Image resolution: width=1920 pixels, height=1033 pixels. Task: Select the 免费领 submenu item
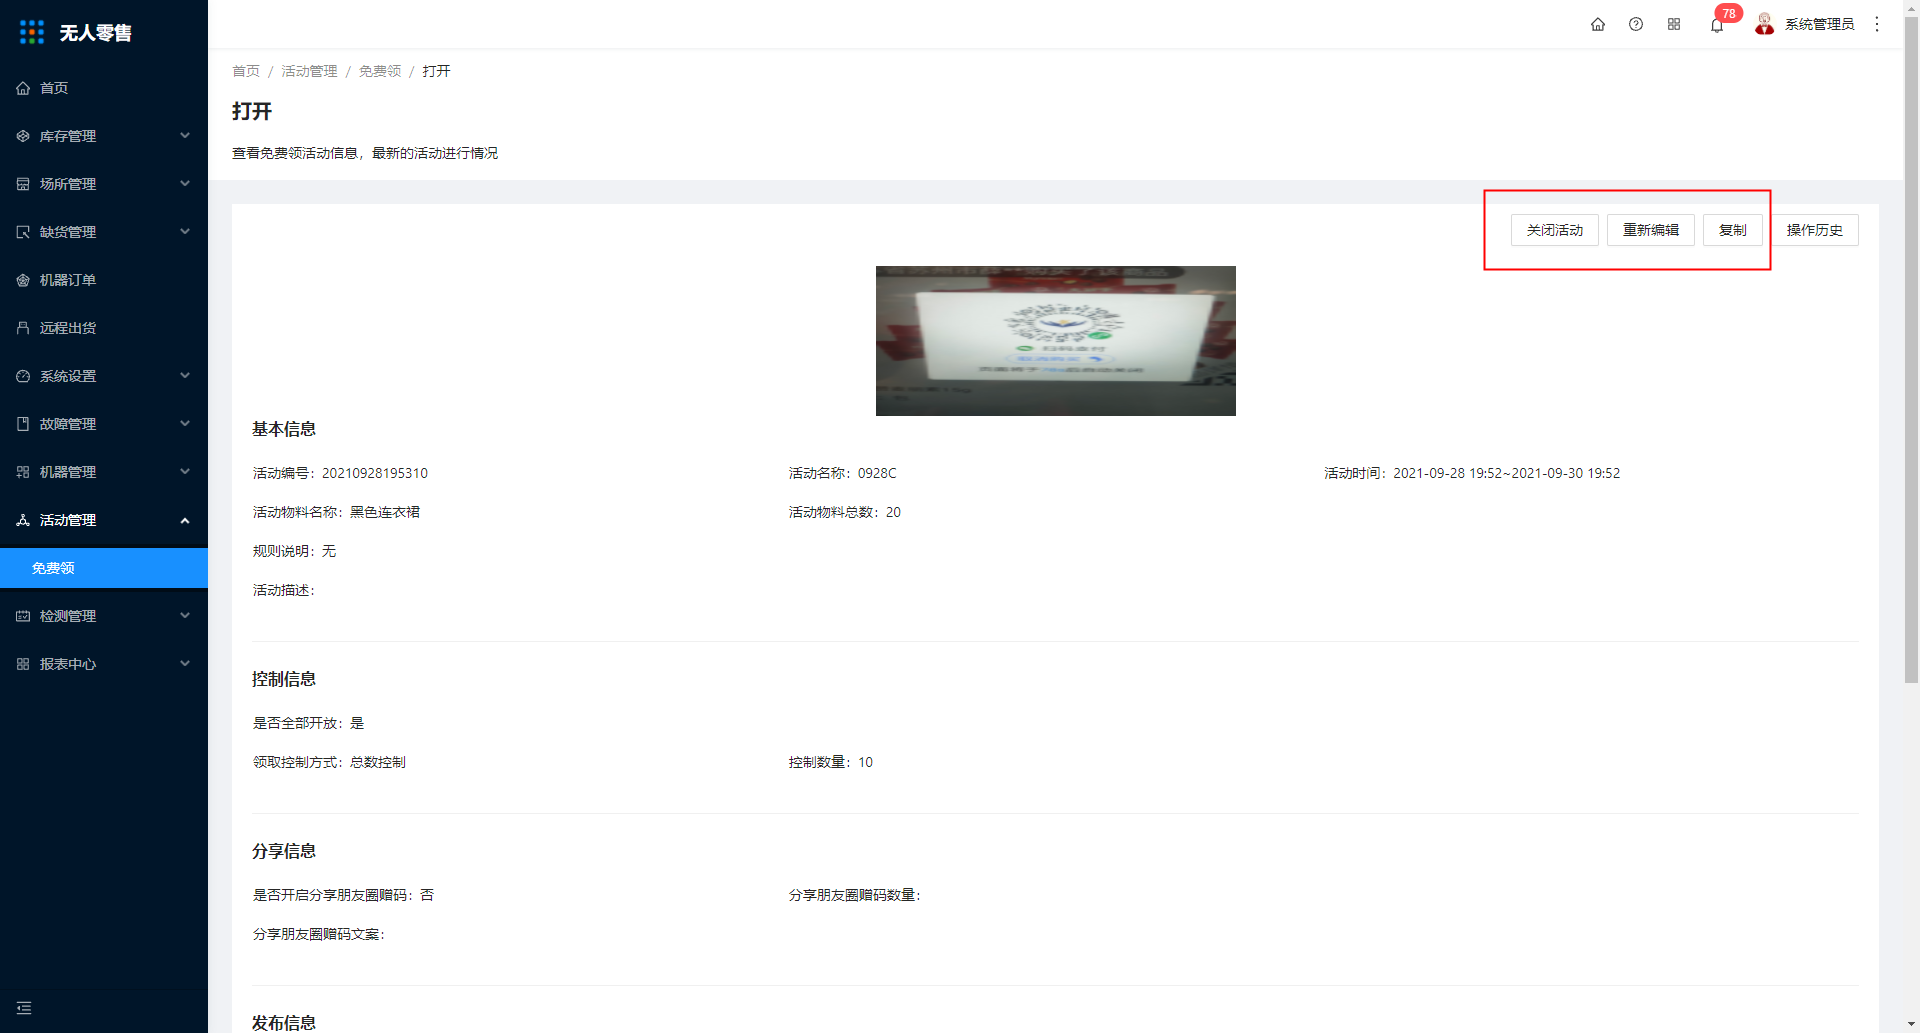(x=104, y=568)
